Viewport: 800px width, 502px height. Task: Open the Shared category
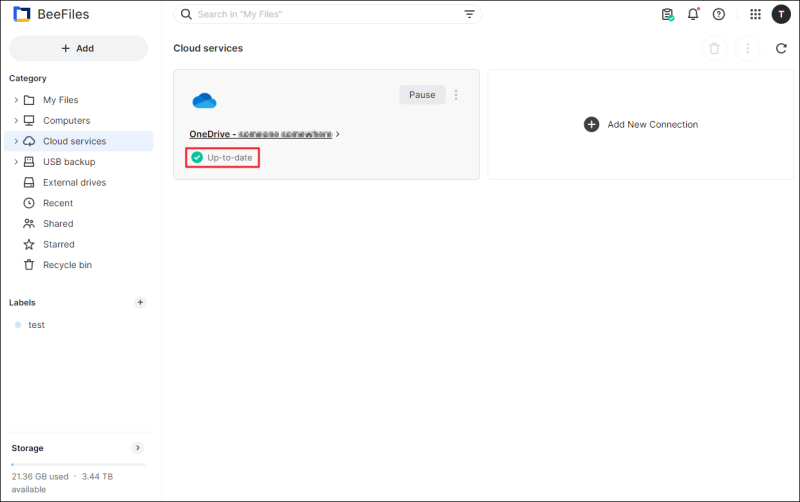click(x=58, y=223)
